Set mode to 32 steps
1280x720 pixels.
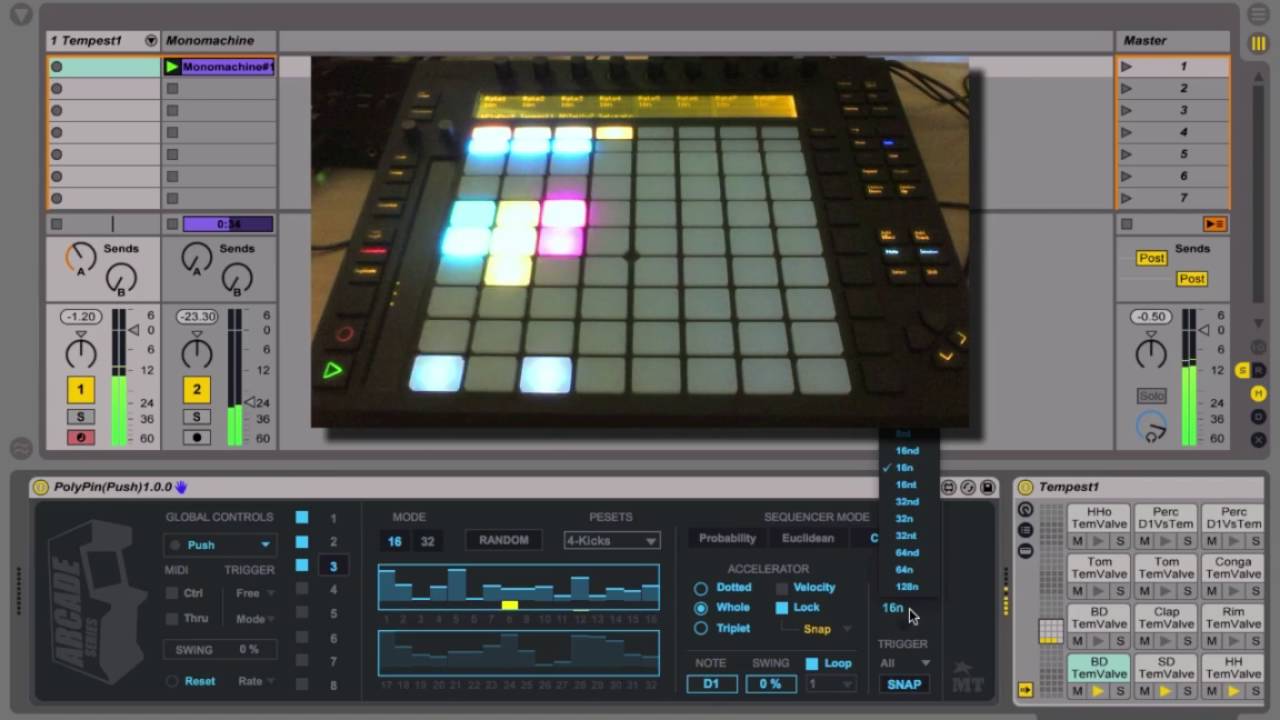click(x=428, y=541)
